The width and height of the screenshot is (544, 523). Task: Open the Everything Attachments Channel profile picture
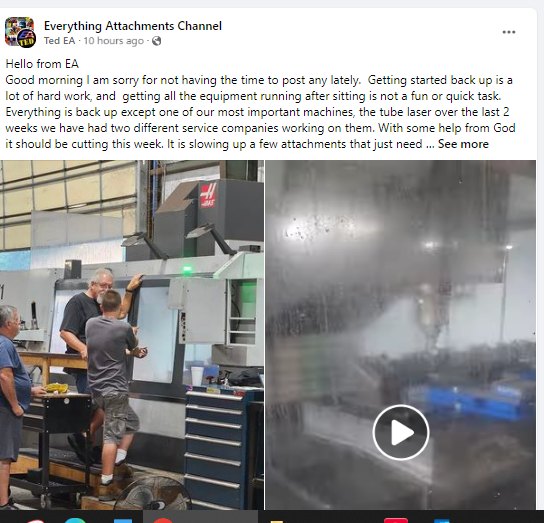point(20,32)
